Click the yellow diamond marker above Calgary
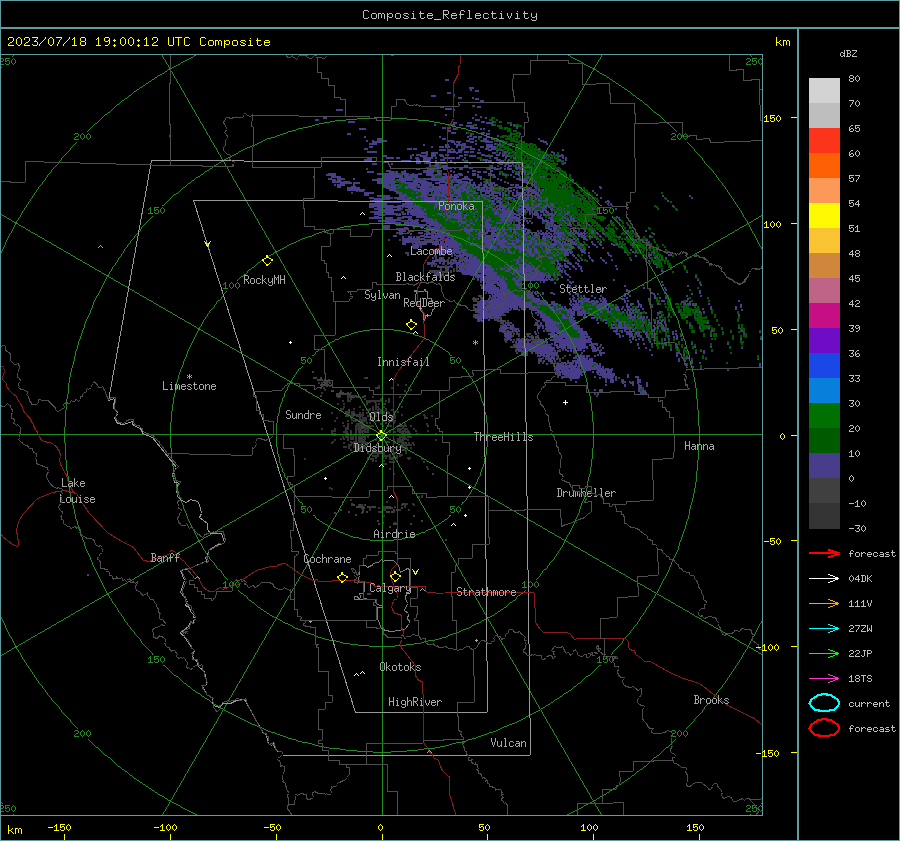 (x=395, y=576)
